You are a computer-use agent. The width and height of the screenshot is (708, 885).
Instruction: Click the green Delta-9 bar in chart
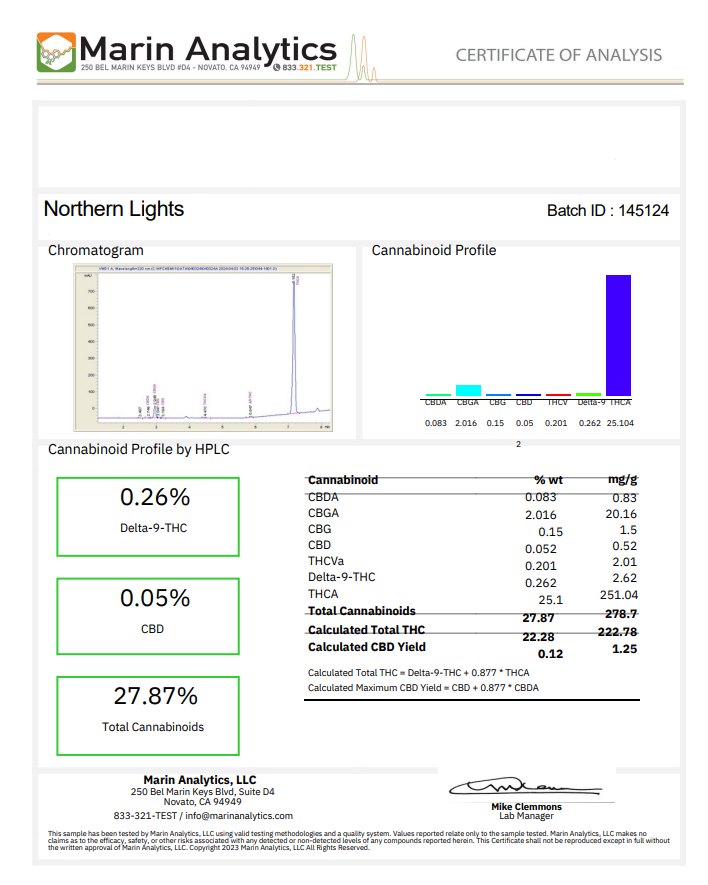click(588, 395)
